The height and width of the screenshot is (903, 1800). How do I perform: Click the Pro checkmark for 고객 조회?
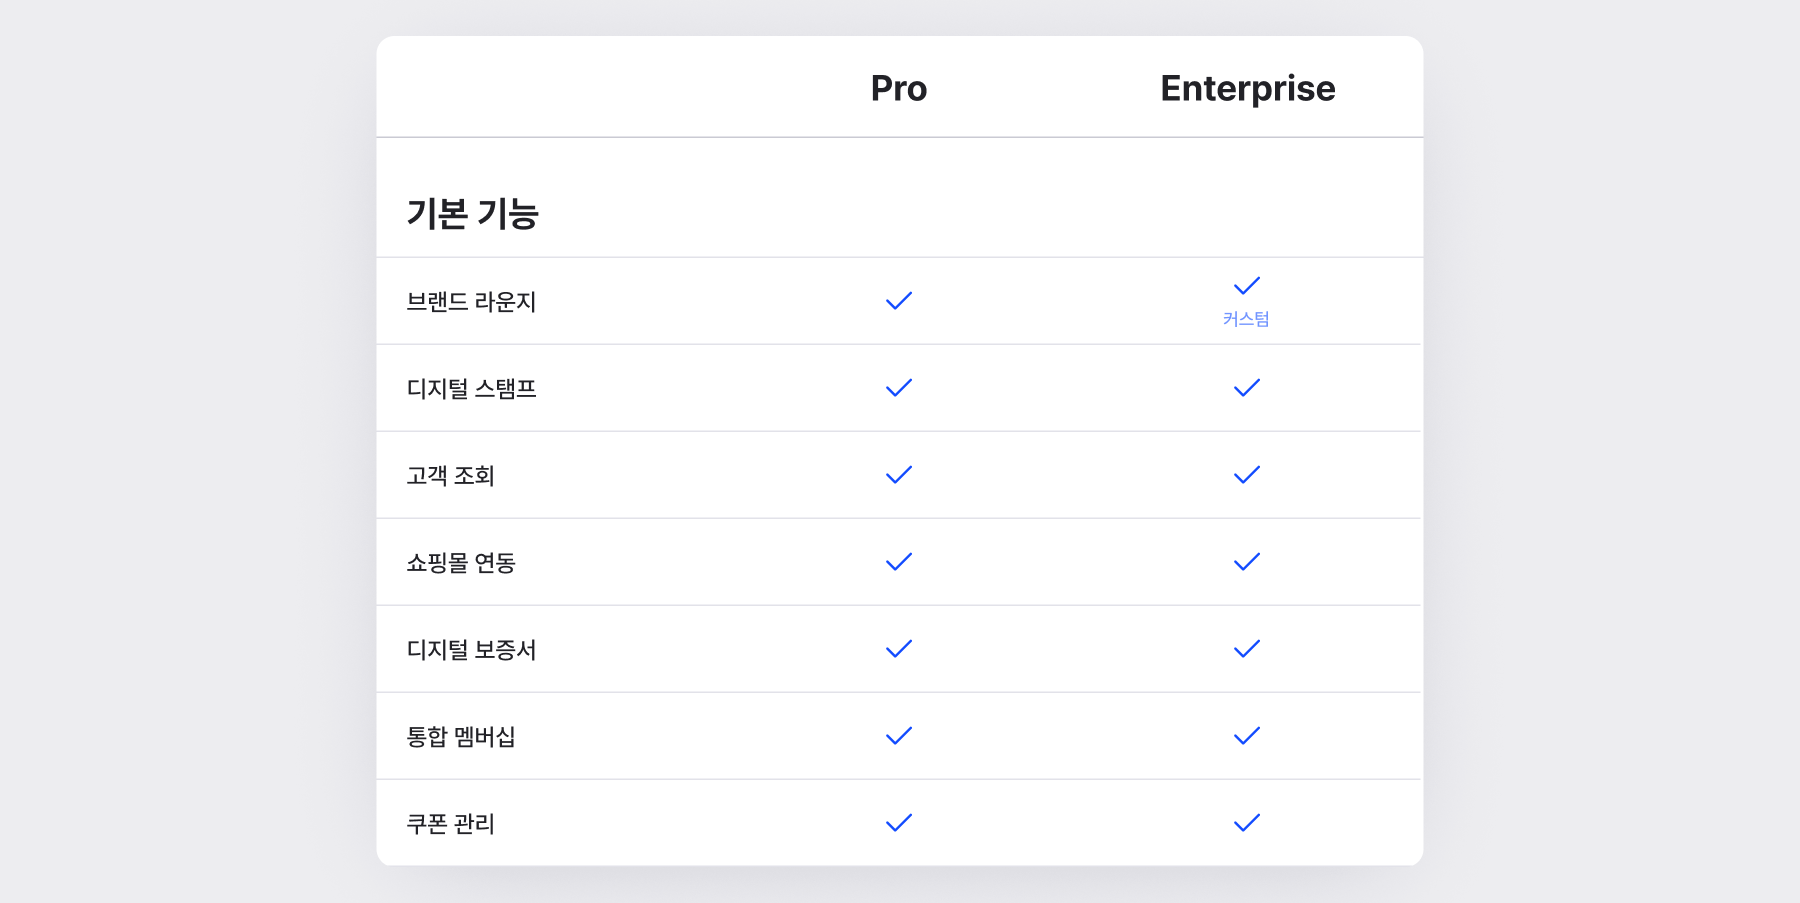point(899,475)
